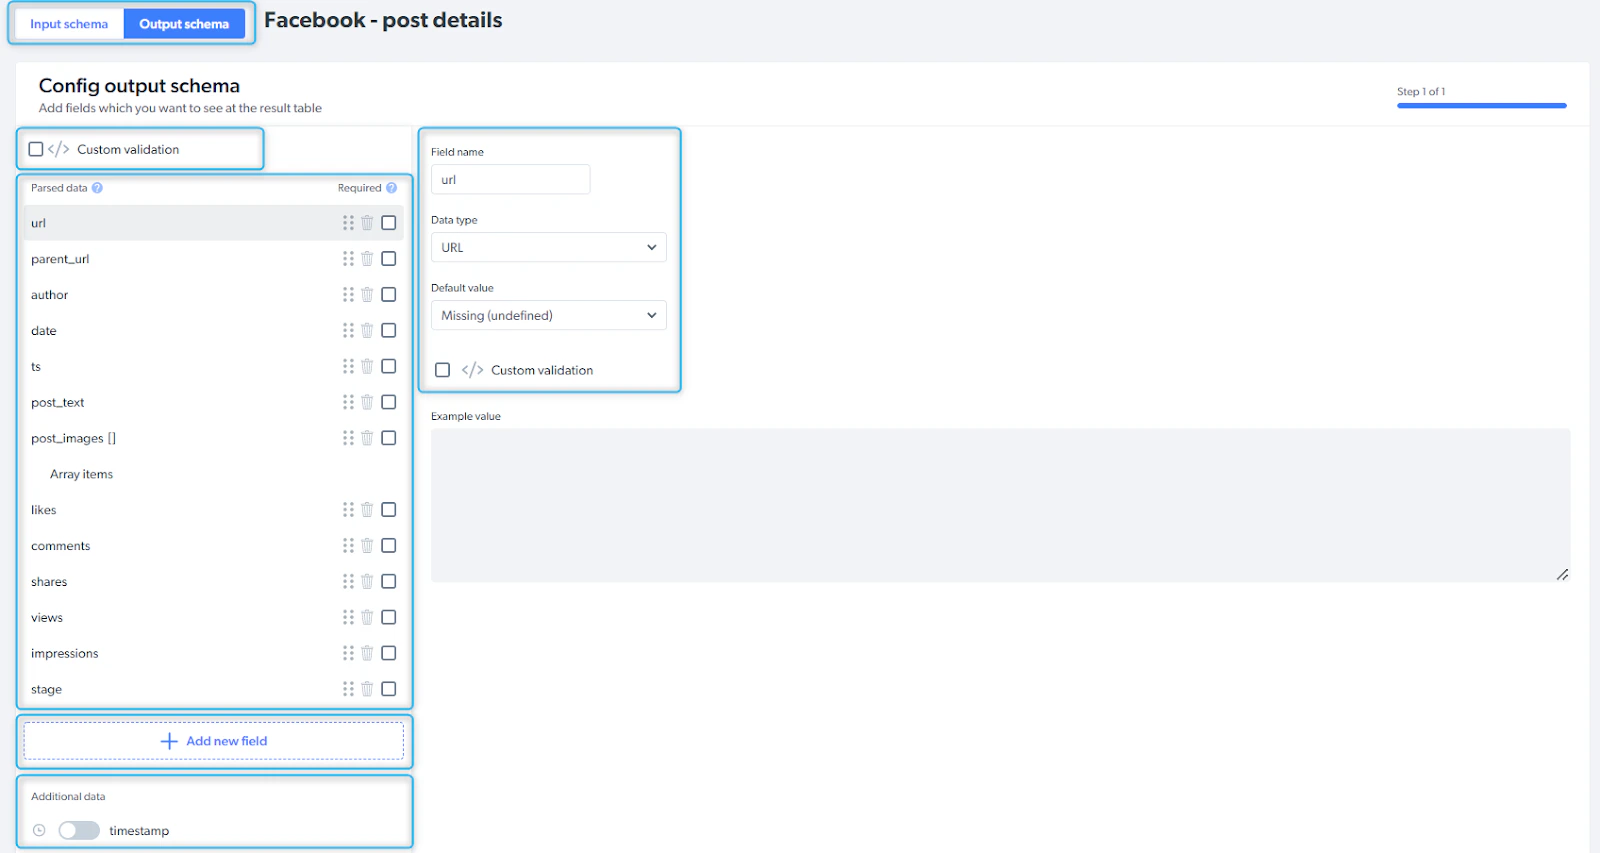The image size is (1600, 853).
Task: Click drag handle on parent_url row
Action: coord(348,259)
